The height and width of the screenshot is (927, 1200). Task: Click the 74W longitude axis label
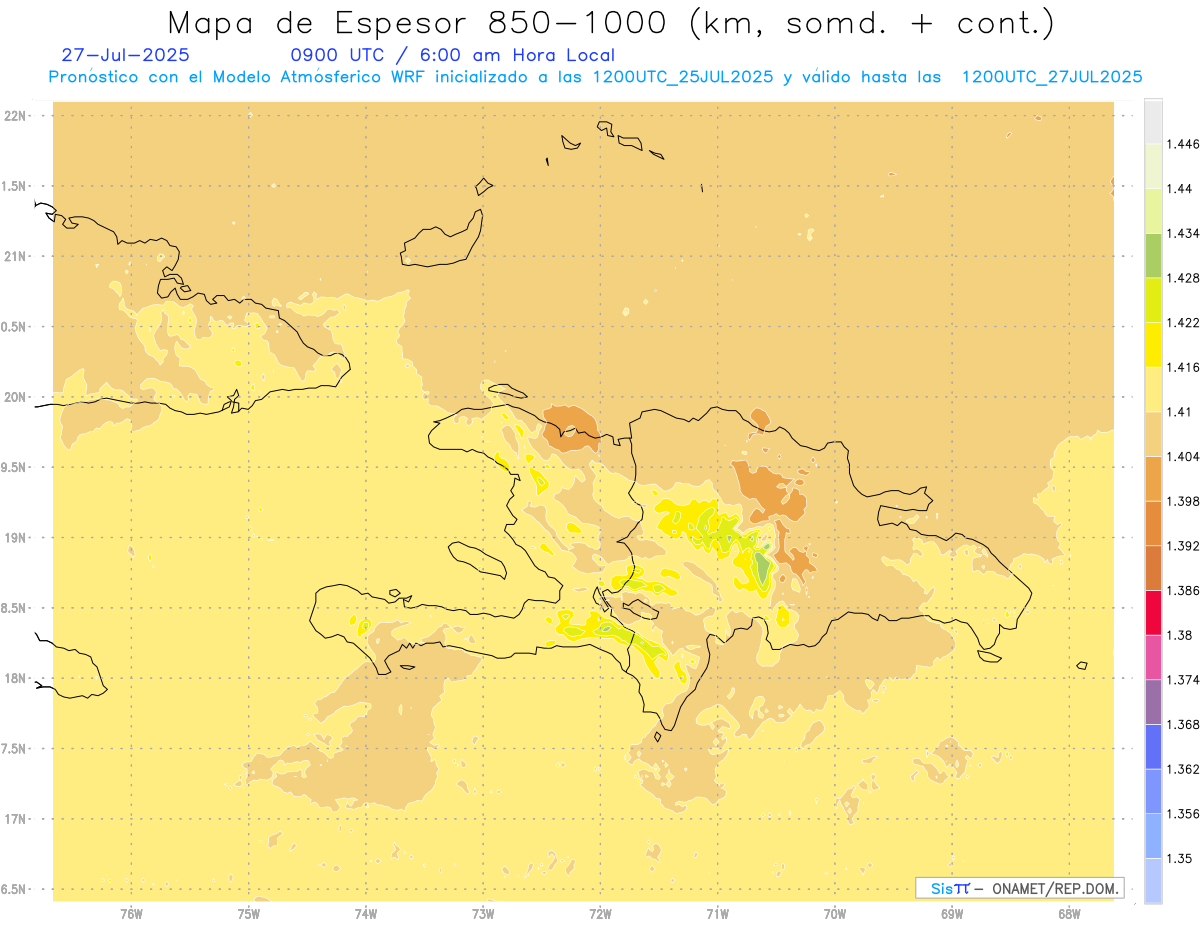pos(366,914)
